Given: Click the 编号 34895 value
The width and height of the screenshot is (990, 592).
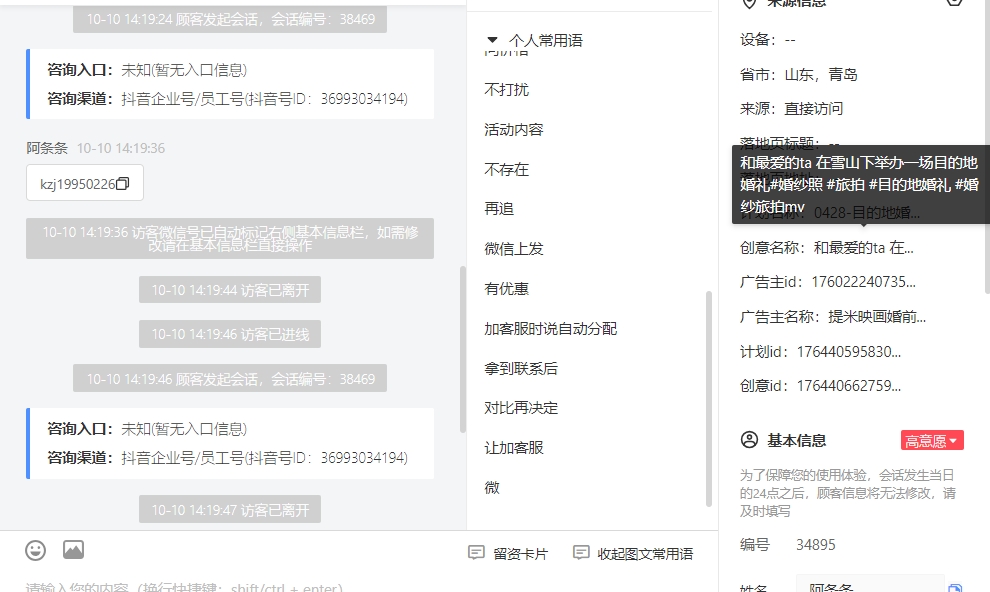Looking at the screenshot, I should coord(815,545).
